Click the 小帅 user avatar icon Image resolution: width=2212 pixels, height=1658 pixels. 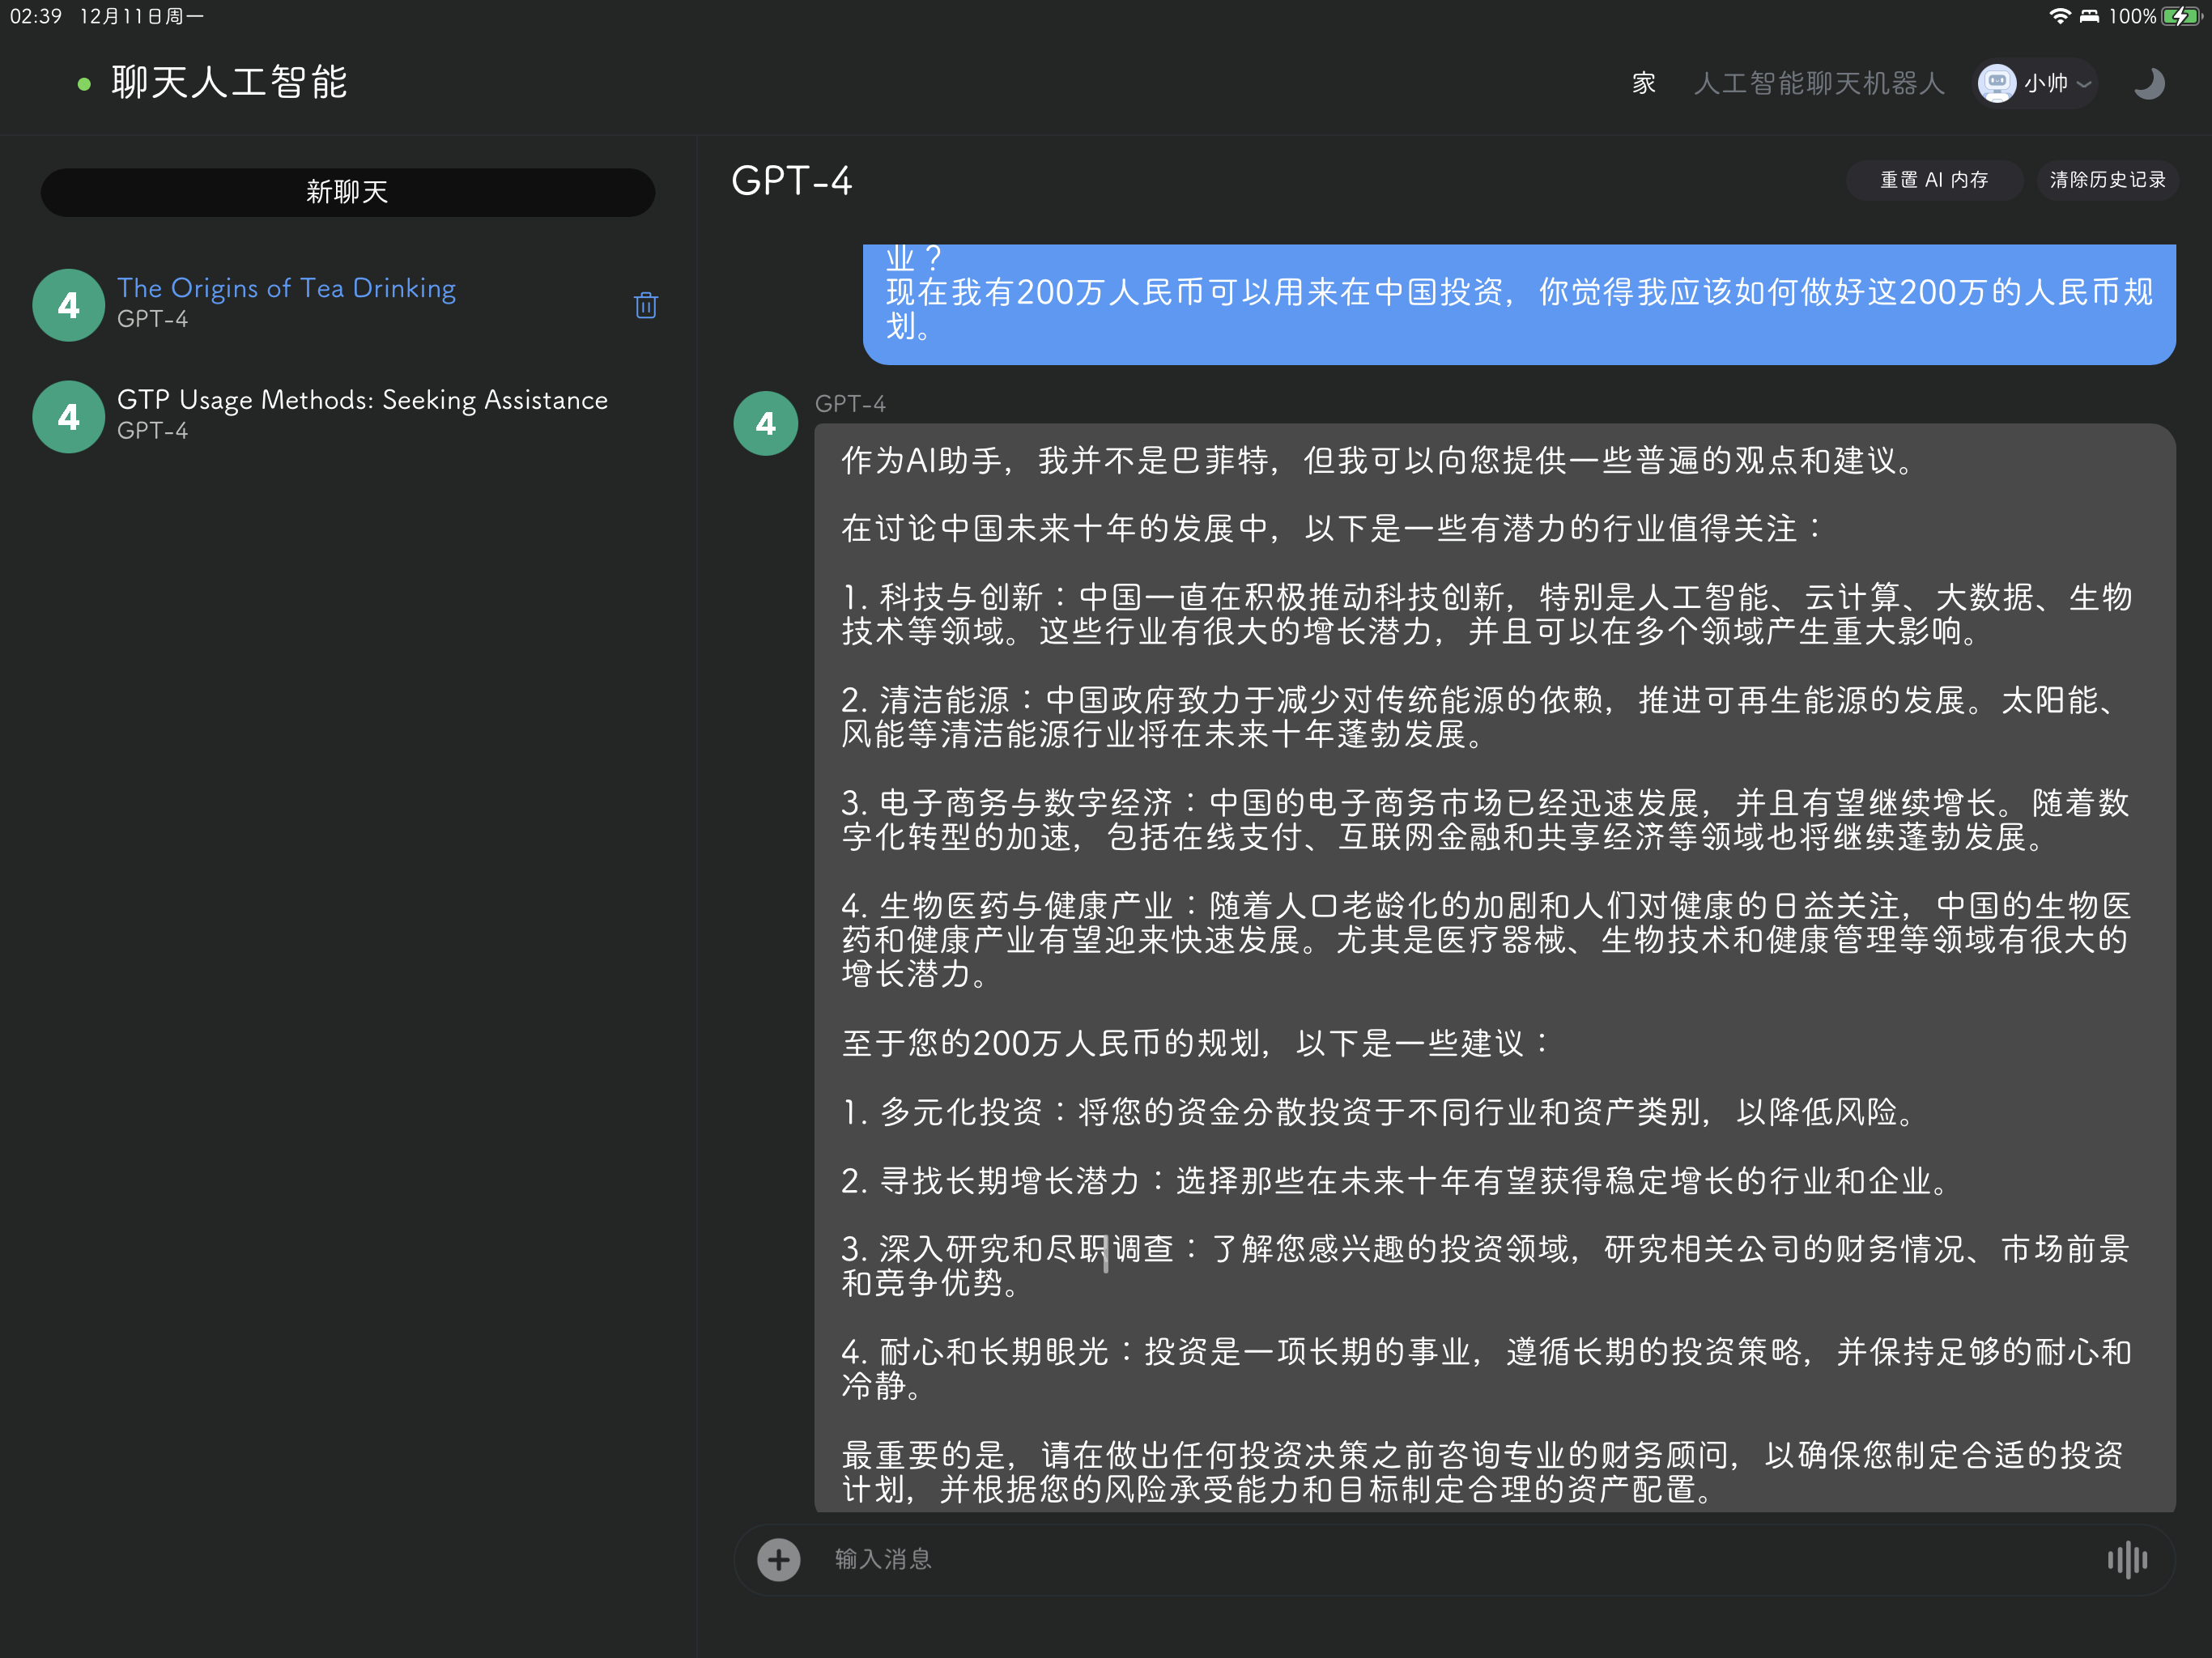coord(1997,83)
